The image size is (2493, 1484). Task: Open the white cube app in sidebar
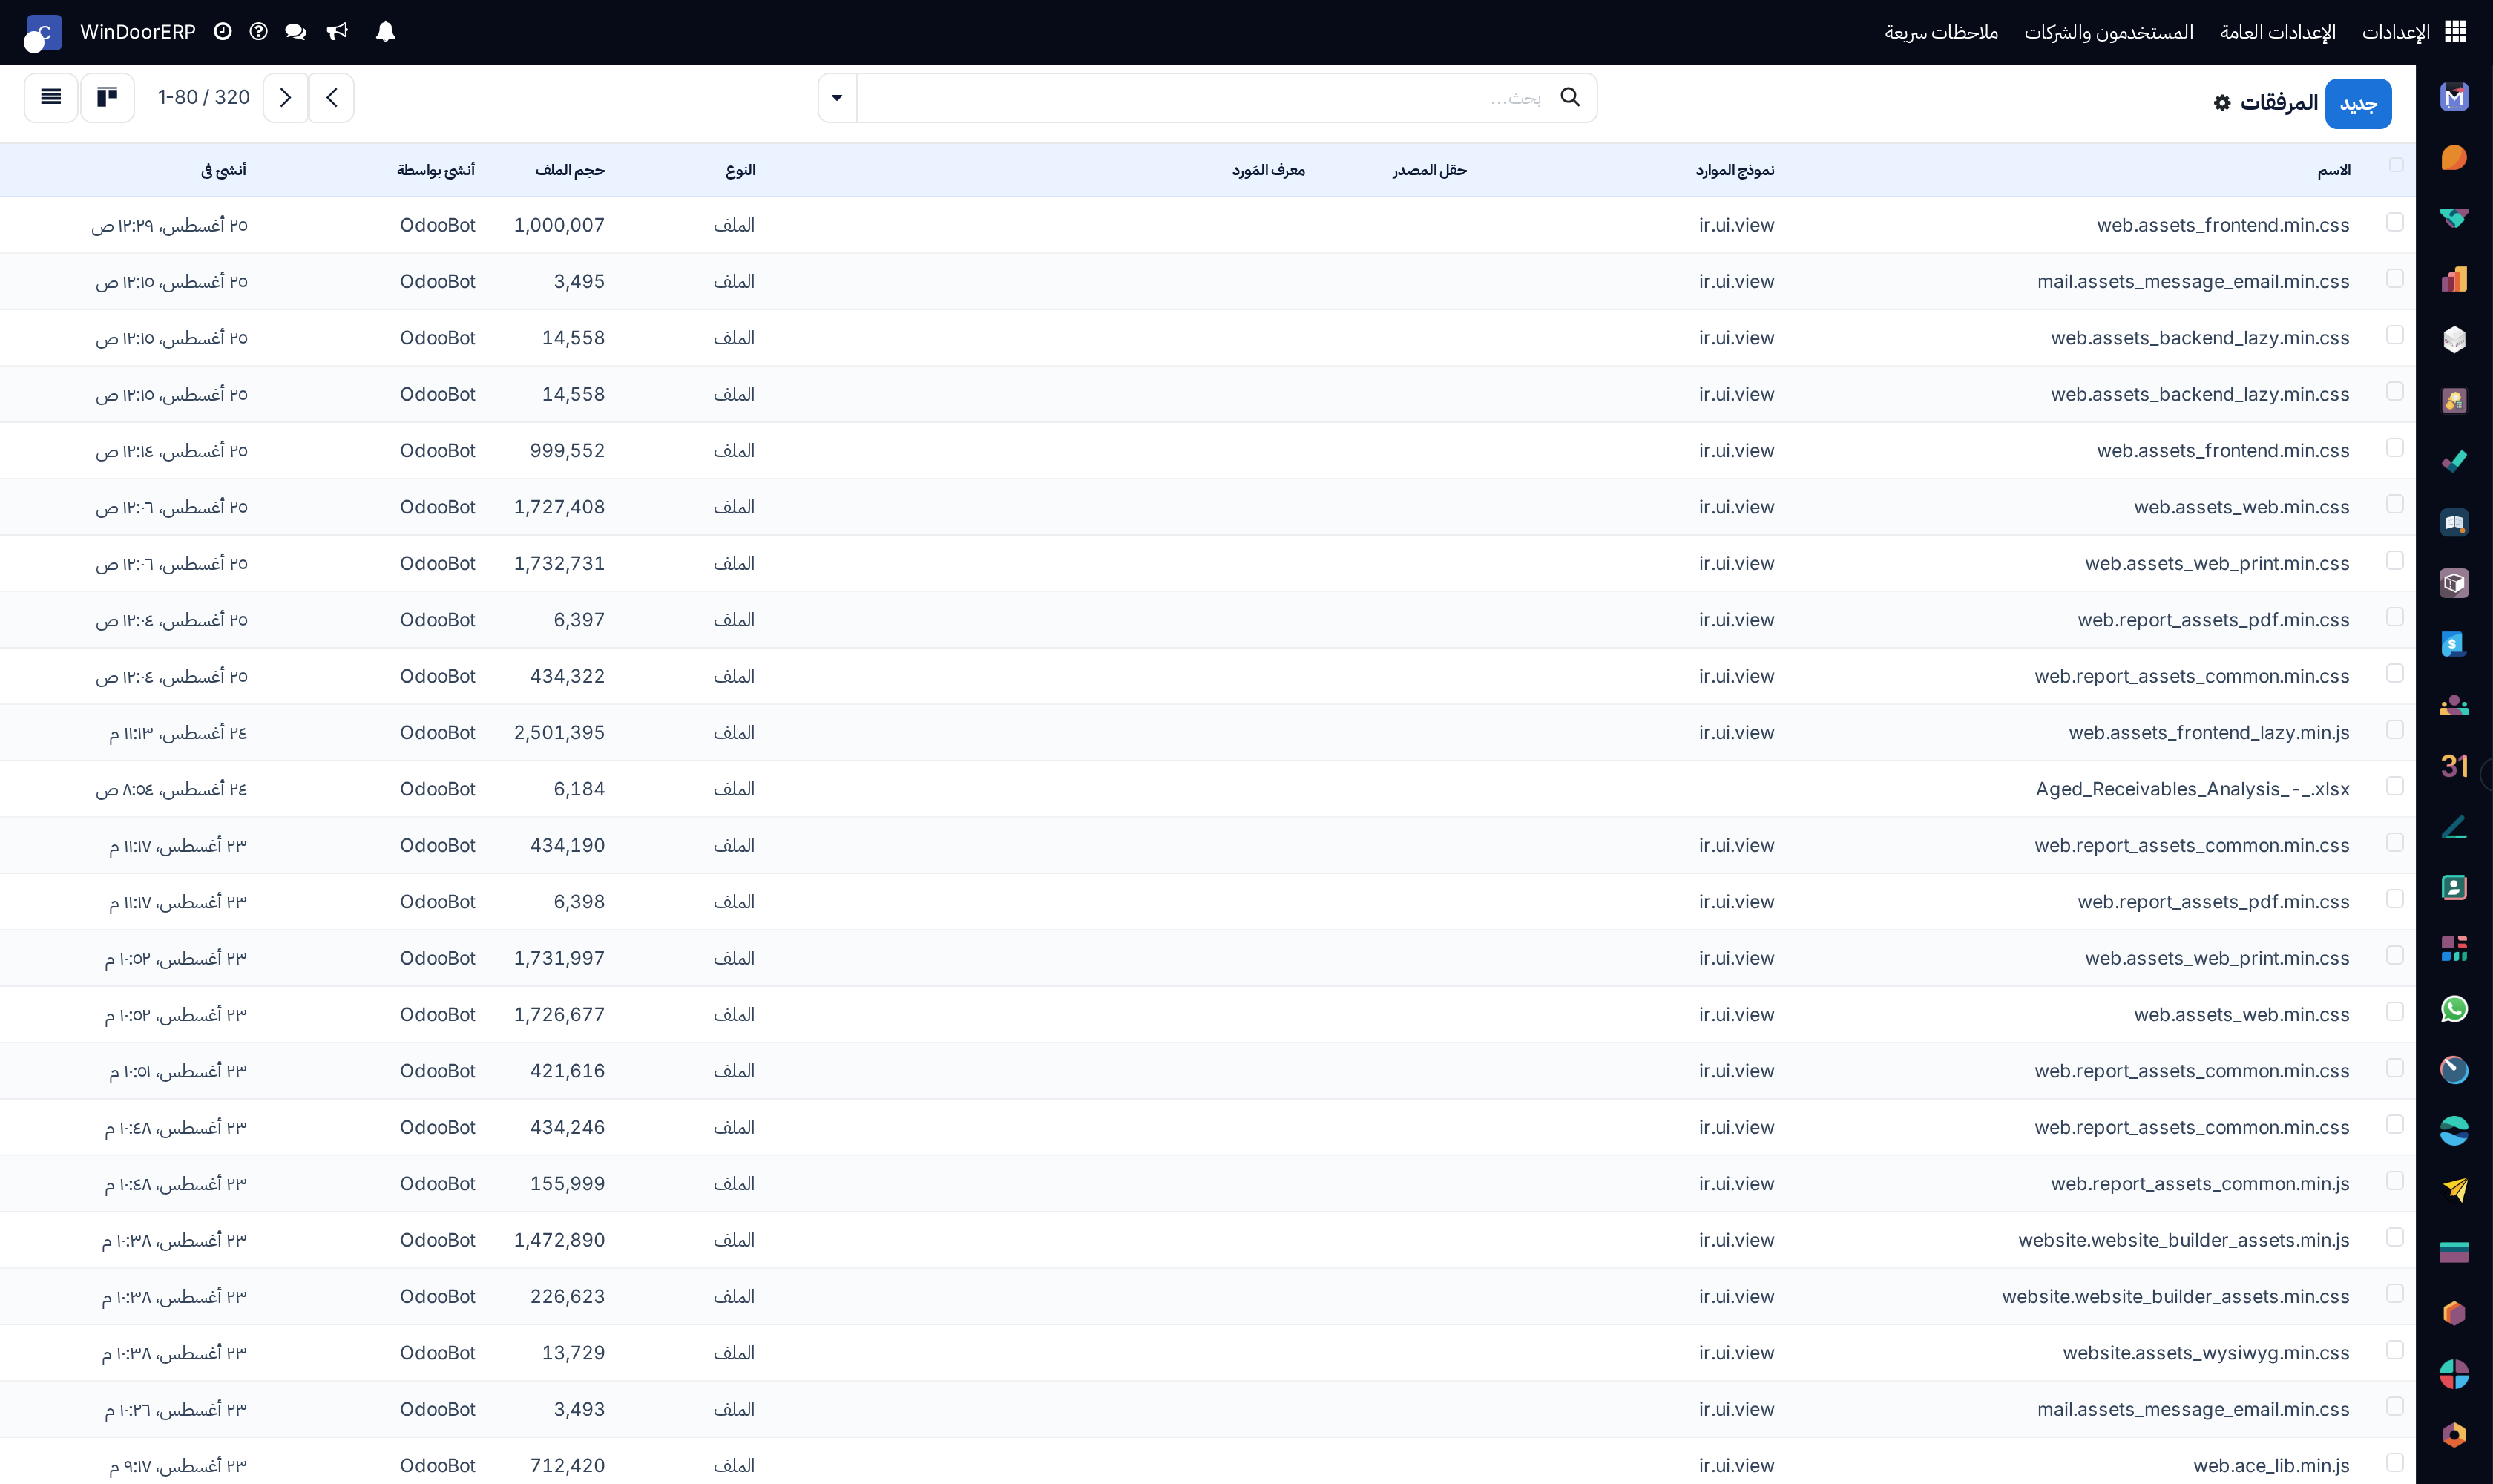click(x=2454, y=340)
